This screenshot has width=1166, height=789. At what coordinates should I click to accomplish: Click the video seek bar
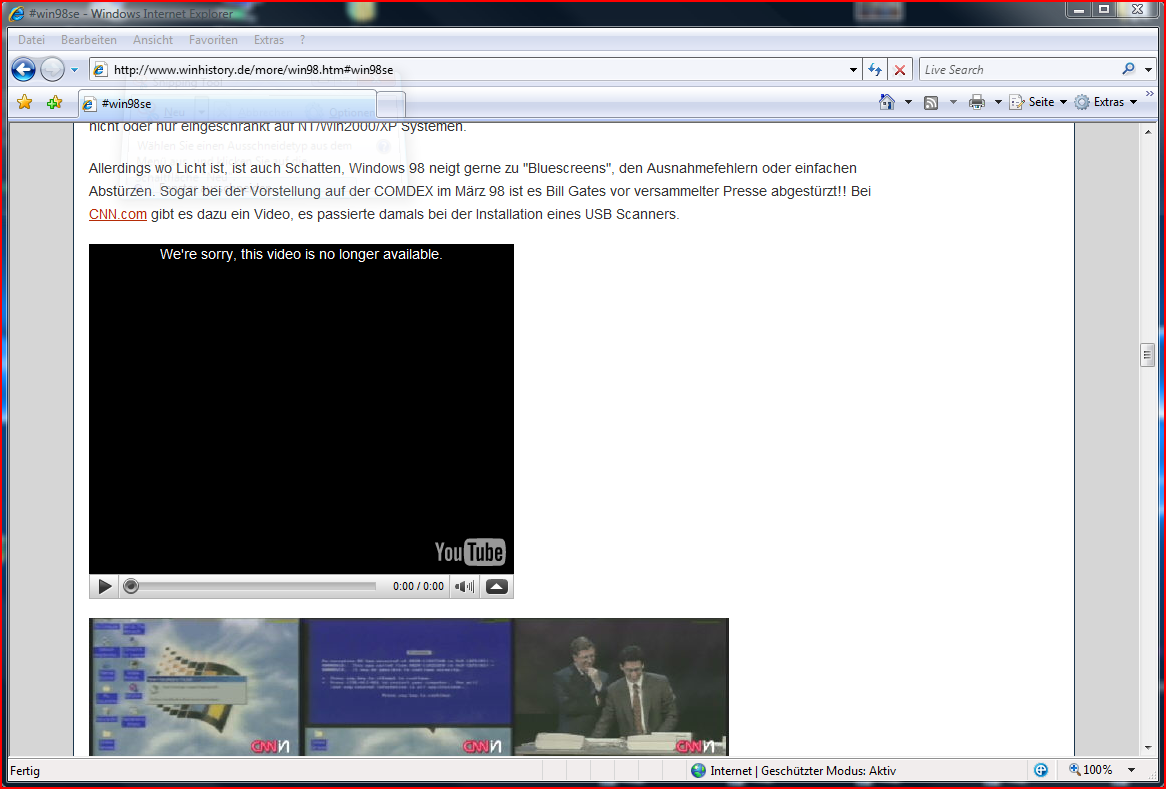250,586
